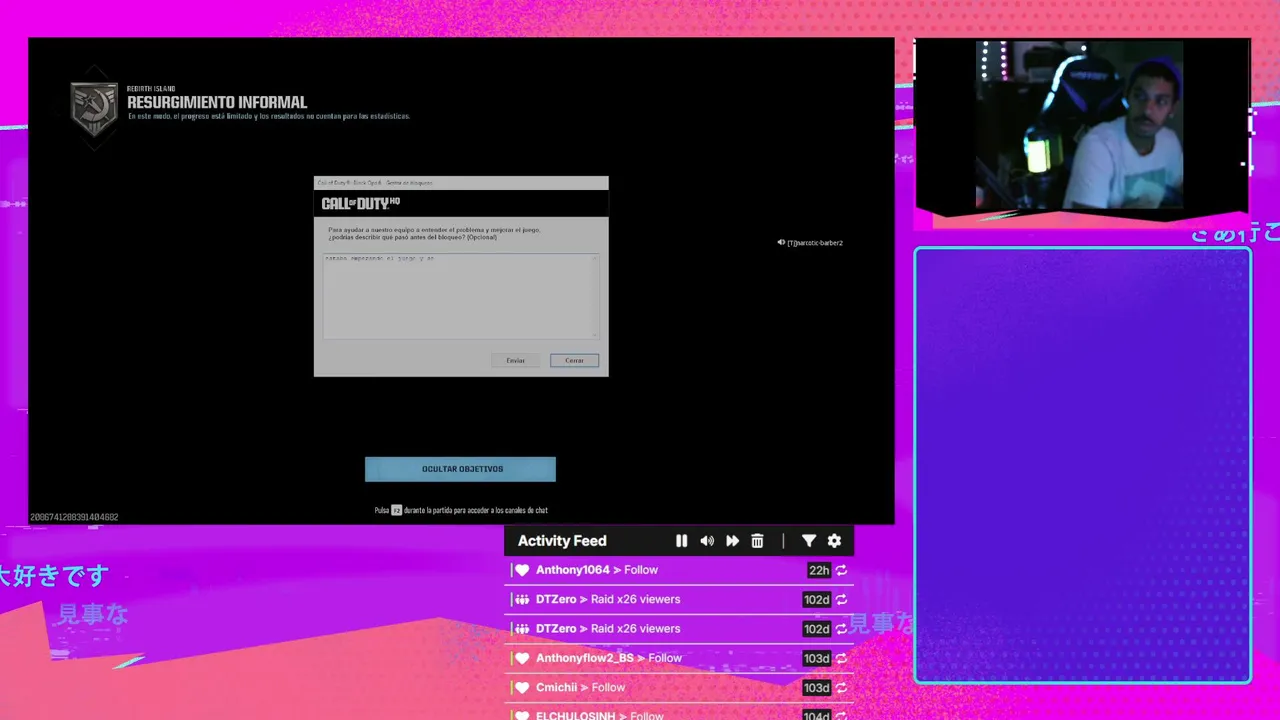Replay the Cmichii follow alert
This screenshot has width=1280, height=720.
coord(841,688)
